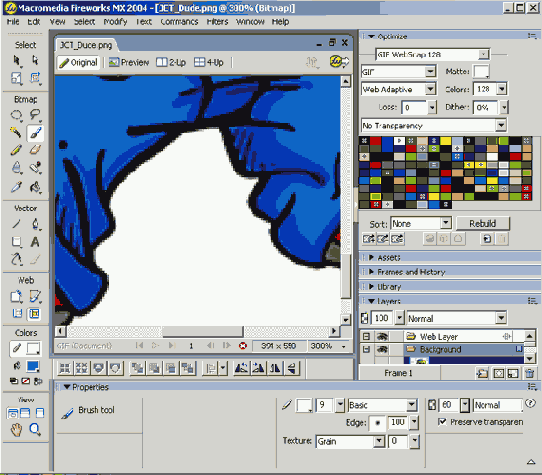The width and height of the screenshot is (542, 475).
Task: Select the Eraser tool
Action: (35, 150)
